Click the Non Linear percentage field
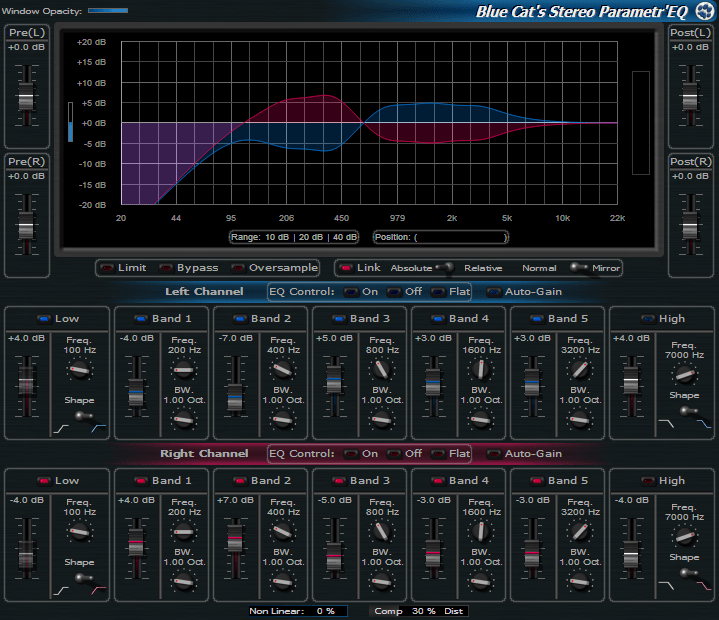 pyautogui.click(x=298, y=611)
